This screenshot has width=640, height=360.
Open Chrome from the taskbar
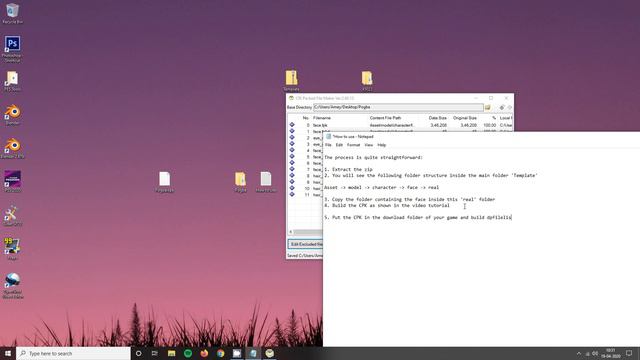[220, 353]
